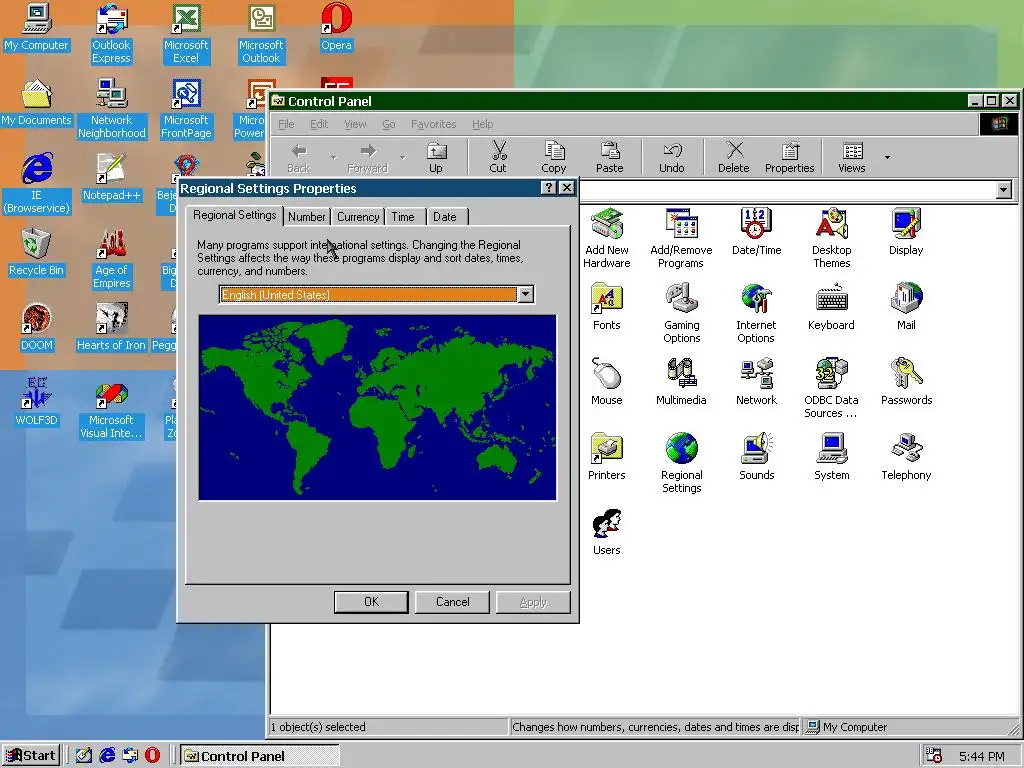Select the Regional Settings icon in Control Panel

click(x=681, y=463)
